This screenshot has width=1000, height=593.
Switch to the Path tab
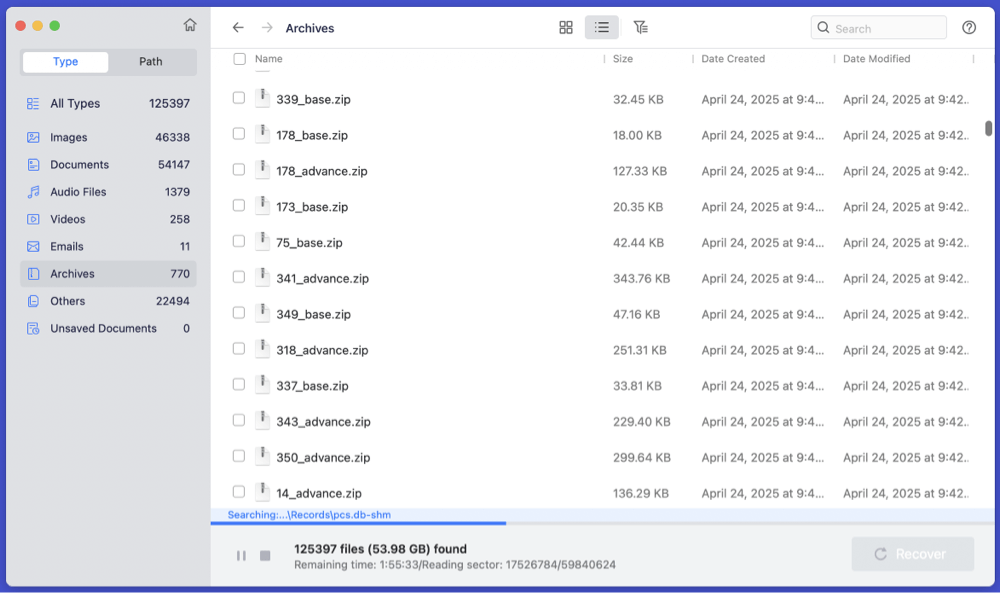click(150, 61)
